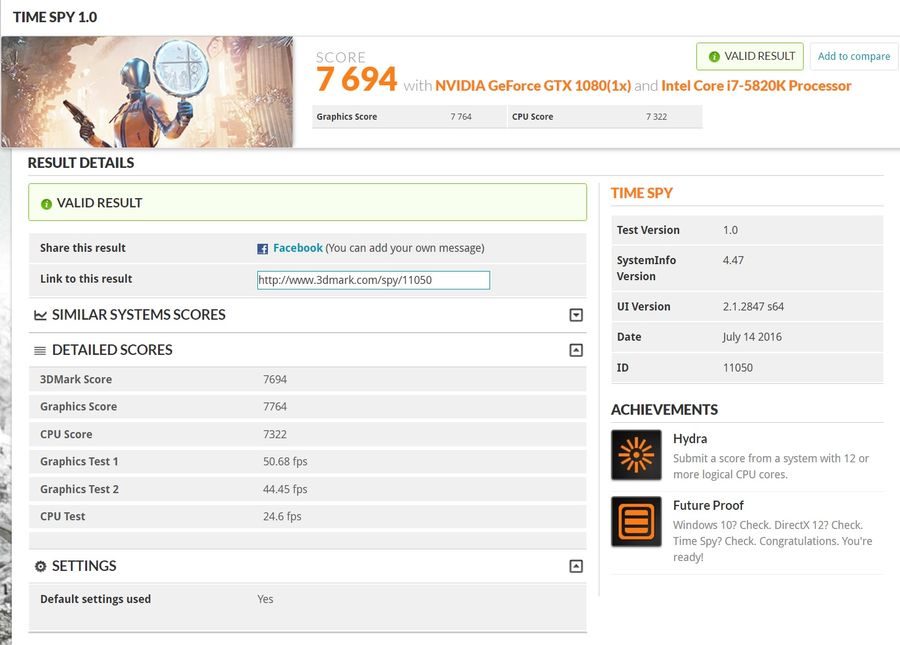Image resolution: width=900 pixels, height=645 pixels.
Task: Click the Graphics Score value 7764 in details
Action: click(275, 406)
